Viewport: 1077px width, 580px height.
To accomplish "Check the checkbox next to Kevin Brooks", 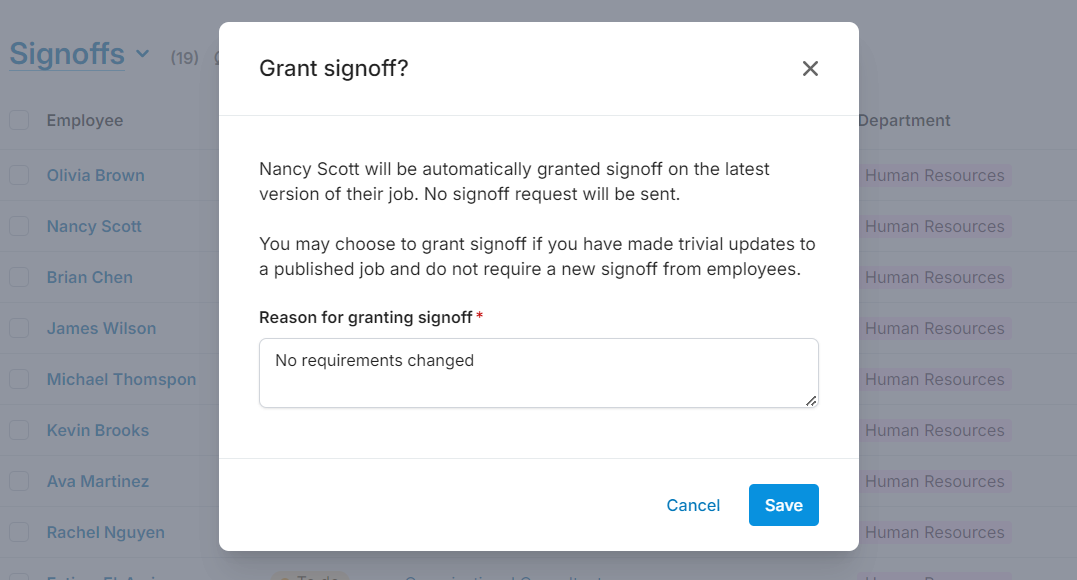I will click(19, 429).
